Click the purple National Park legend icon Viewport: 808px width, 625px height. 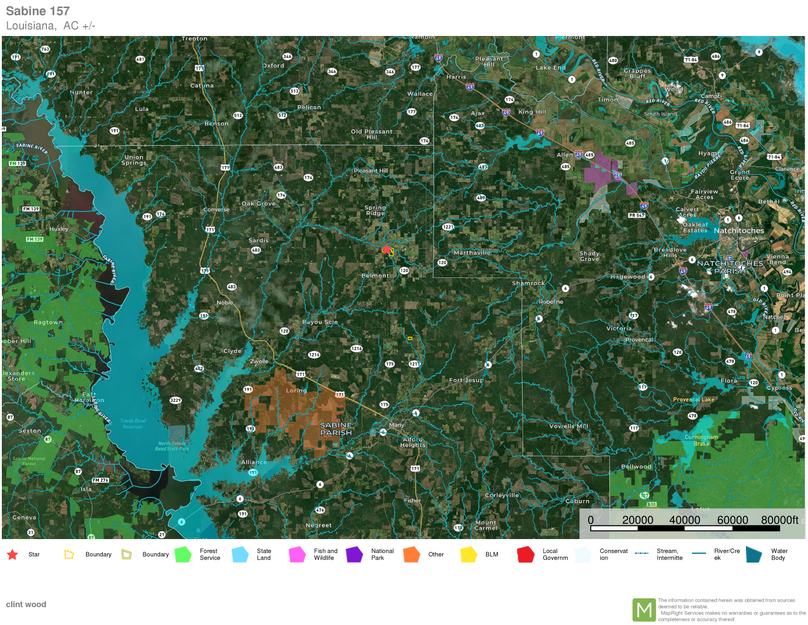354,554
